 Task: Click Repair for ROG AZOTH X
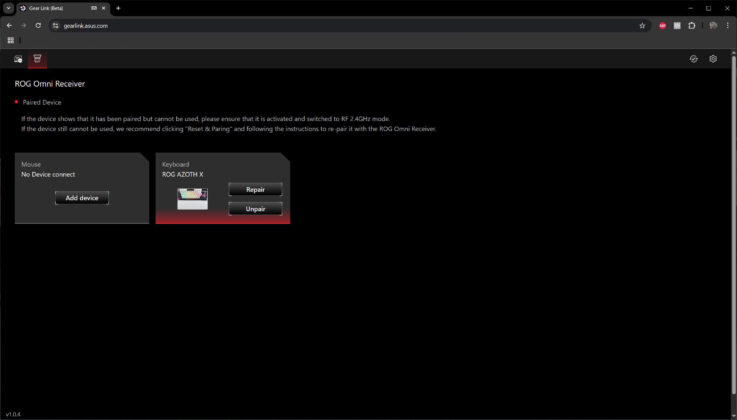pos(255,189)
